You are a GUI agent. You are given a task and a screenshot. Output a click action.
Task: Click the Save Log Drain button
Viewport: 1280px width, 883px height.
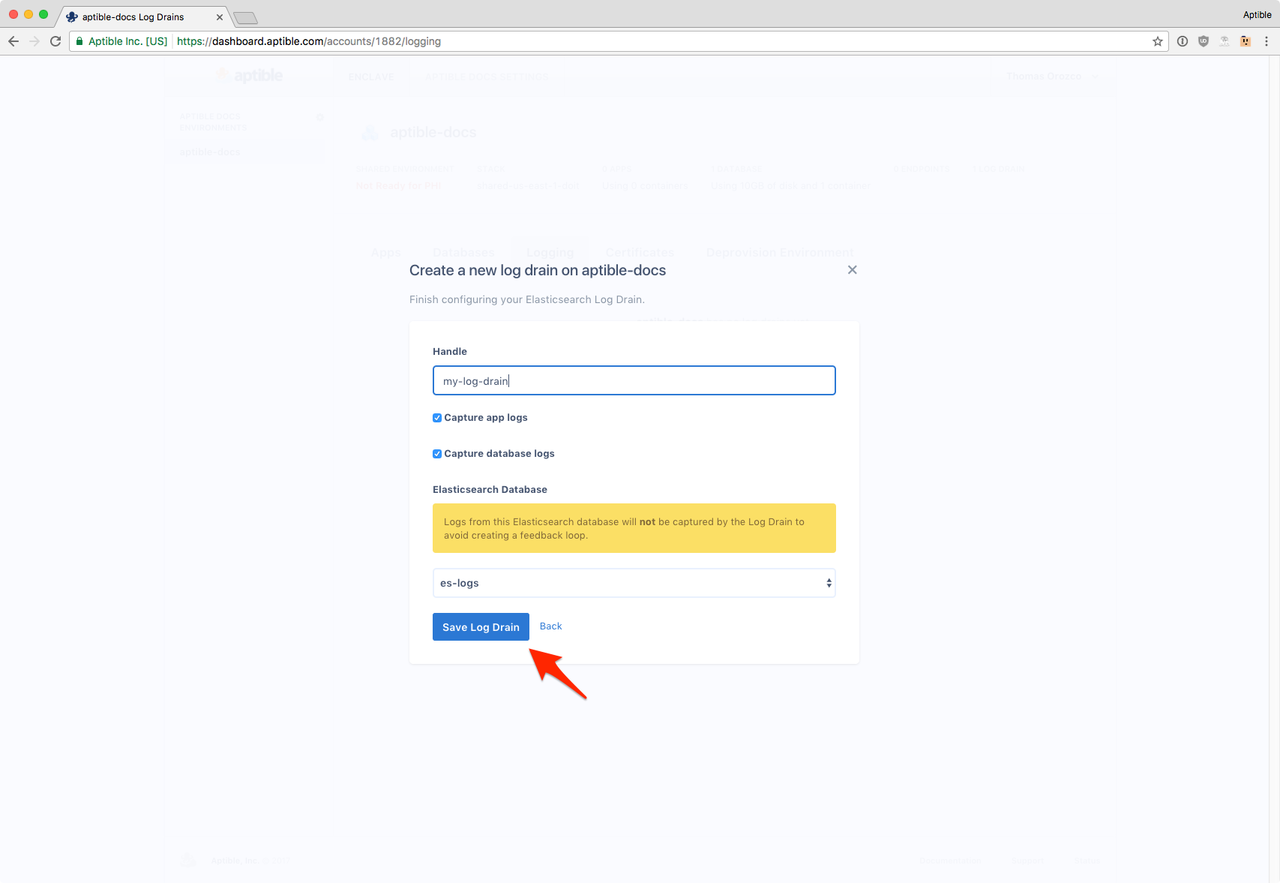(481, 627)
